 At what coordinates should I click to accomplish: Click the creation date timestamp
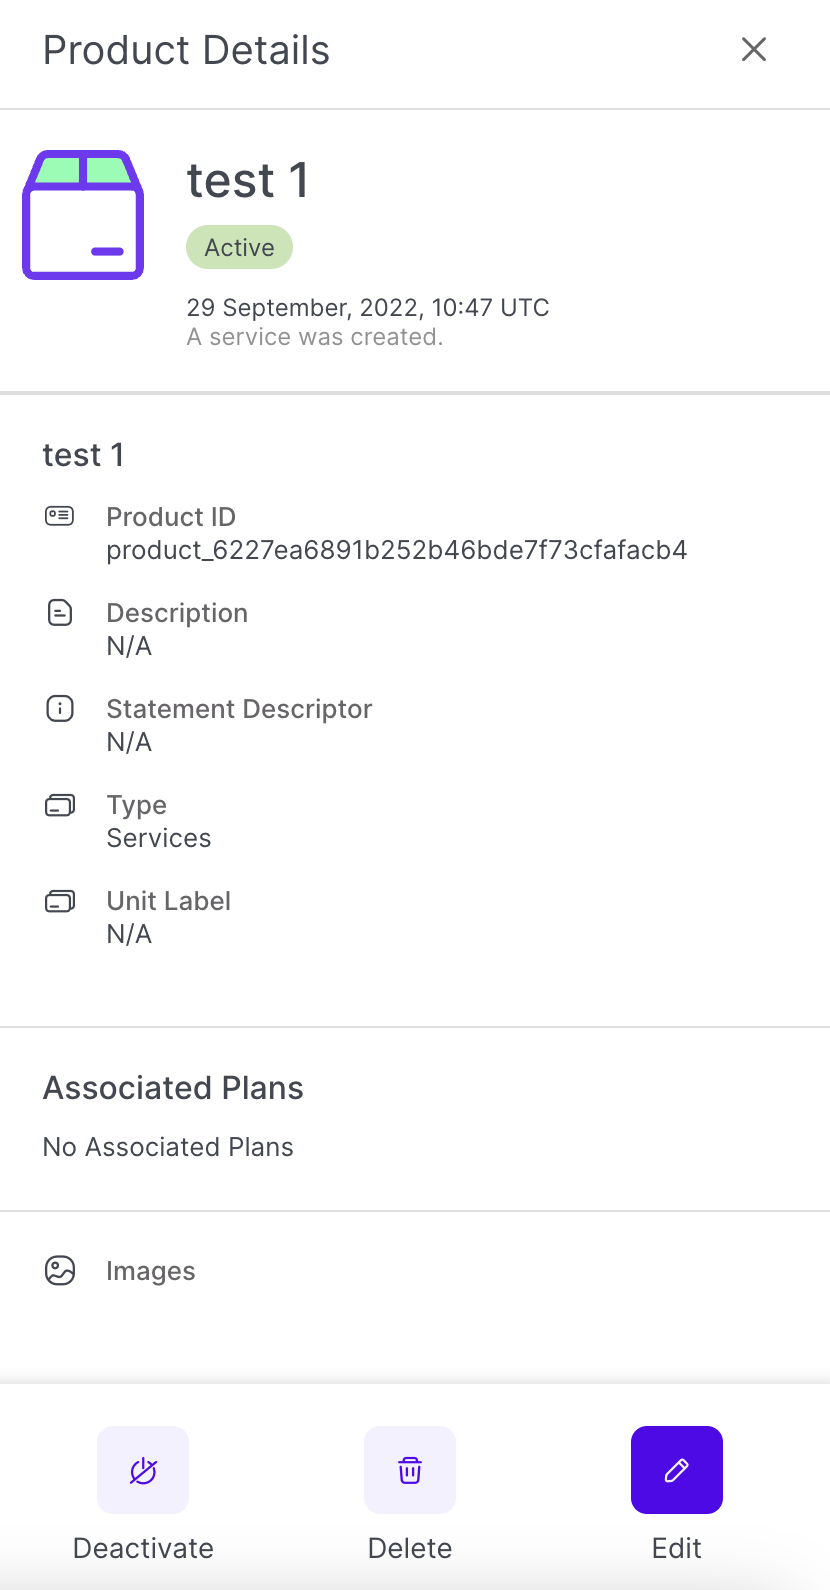coord(367,307)
